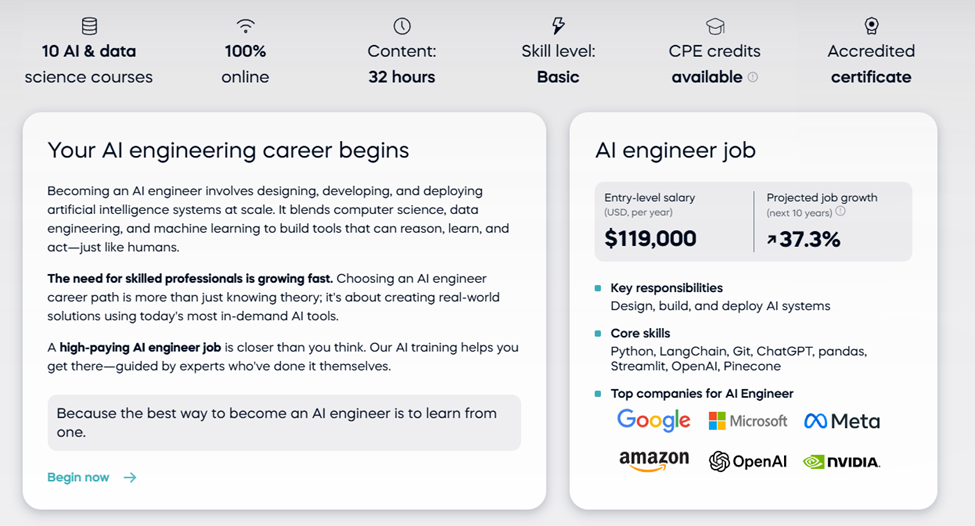The width and height of the screenshot is (975, 526).
Task: Click the gray learn-from-one quote box
Action: (x=284, y=422)
